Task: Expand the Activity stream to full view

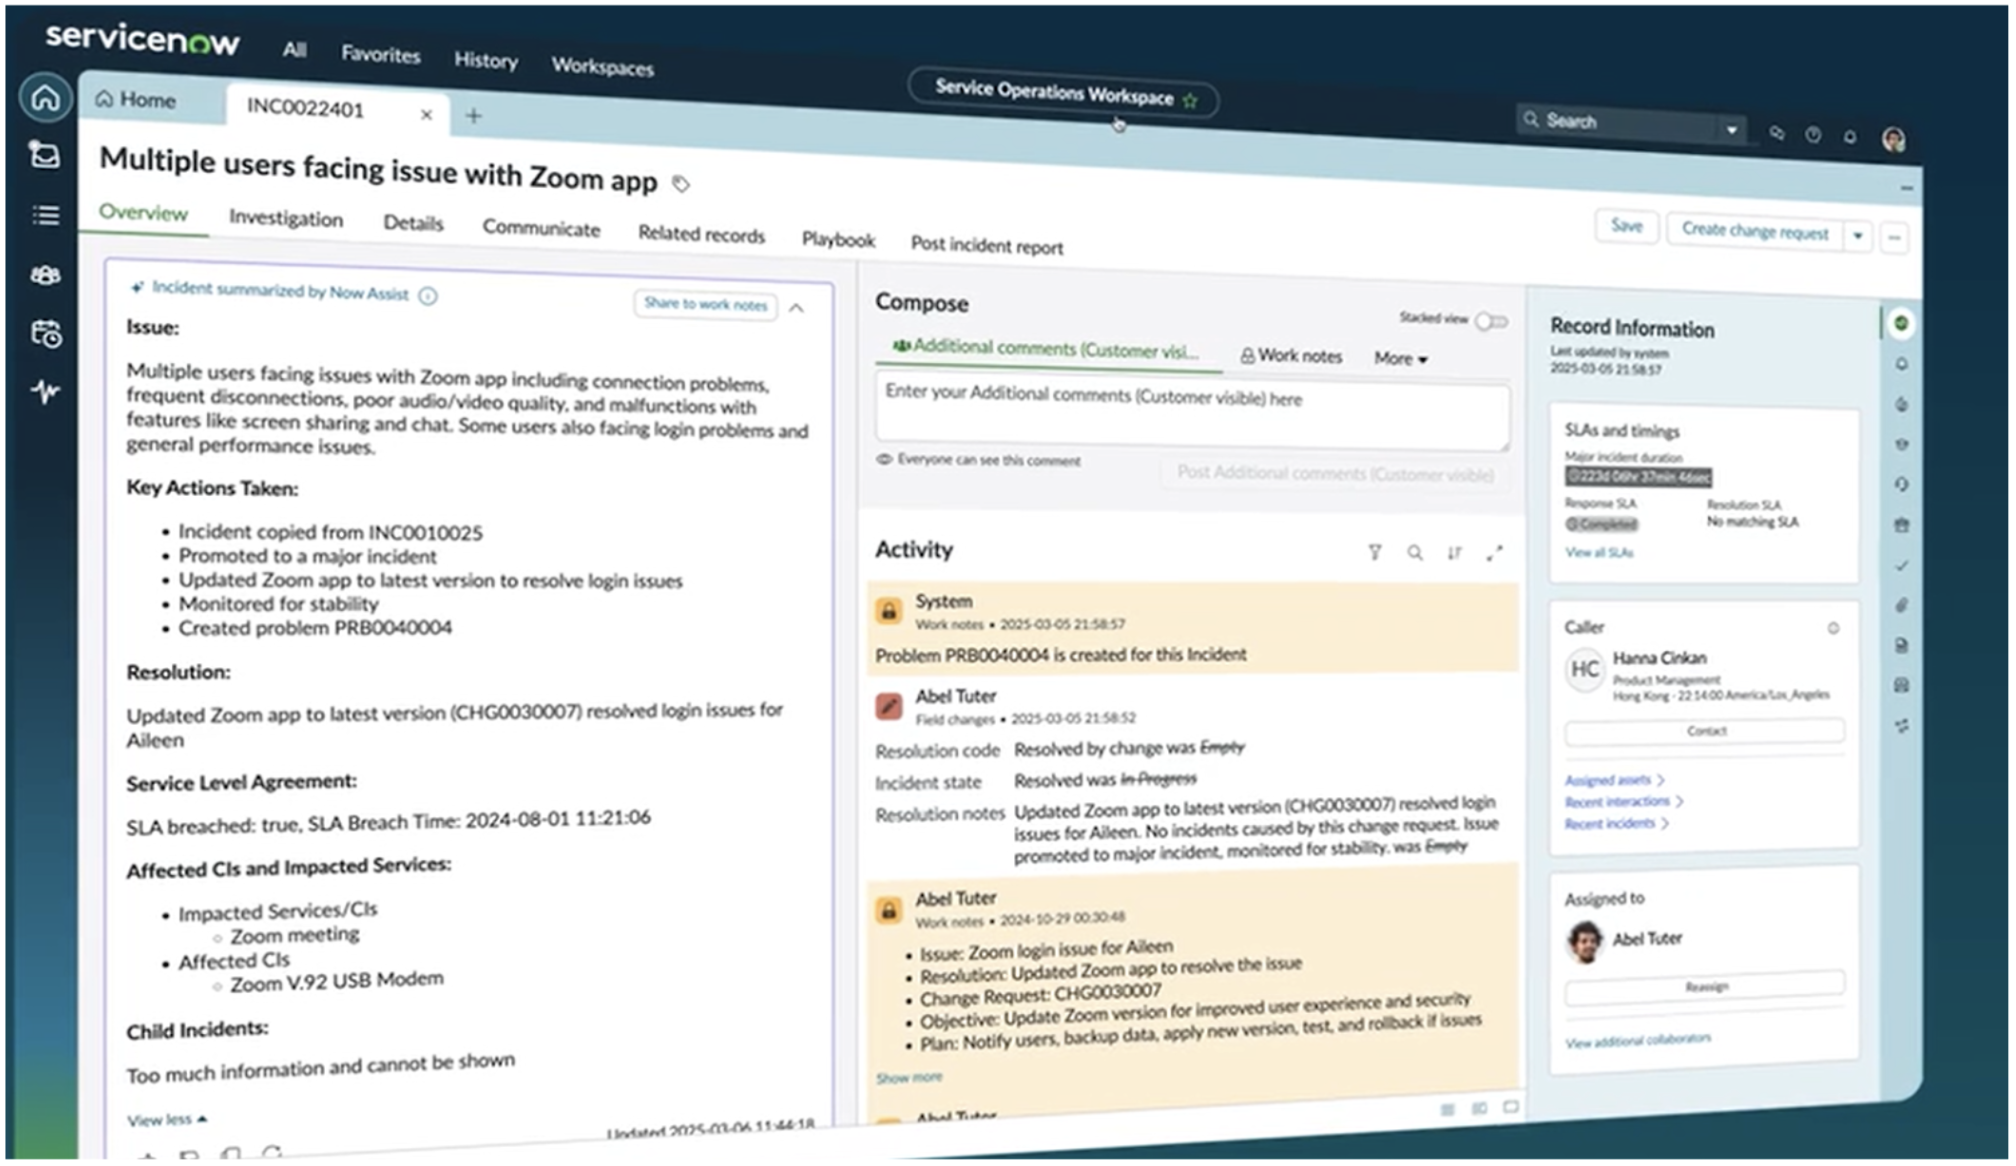Action: [x=1496, y=553]
